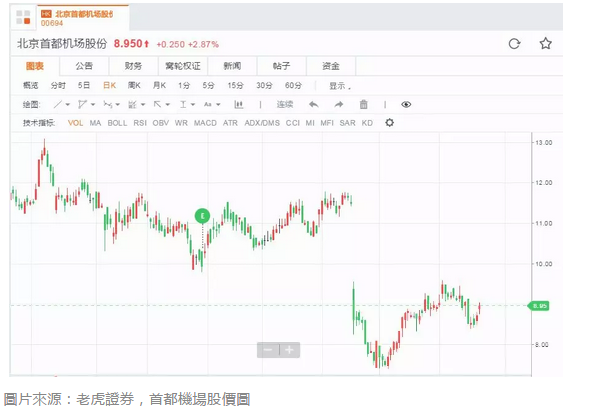Viewport: 595px width, 414px height.
Task: Toggle the OBV indicator
Action: click(161, 123)
